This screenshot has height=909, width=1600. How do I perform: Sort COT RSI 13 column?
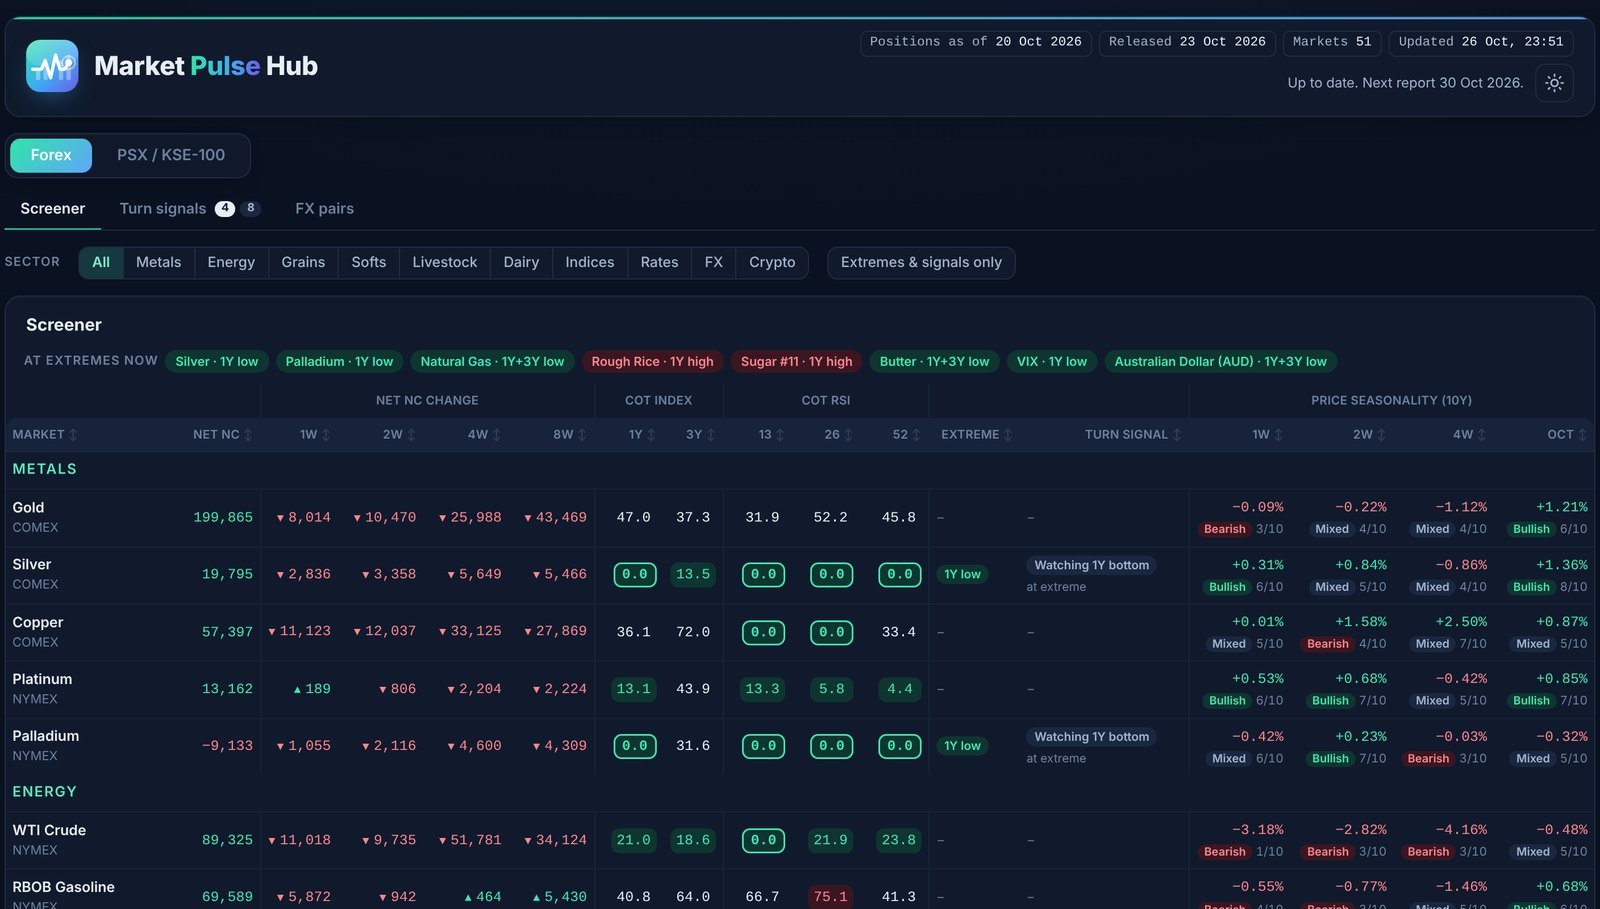coord(771,435)
